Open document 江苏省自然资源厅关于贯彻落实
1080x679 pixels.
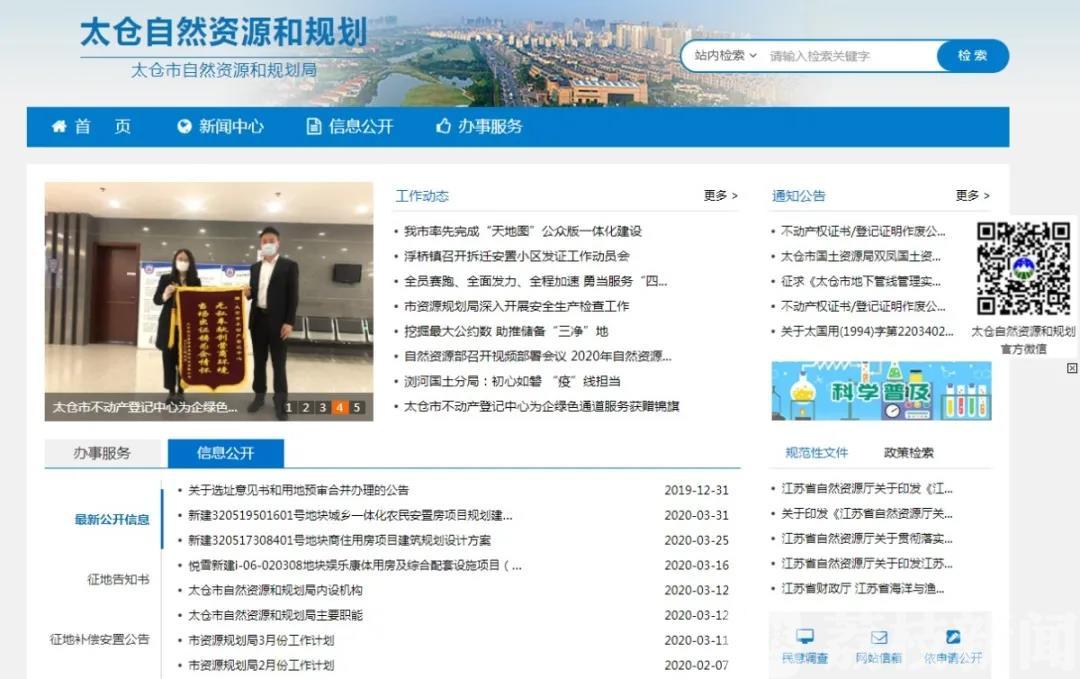tap(867, 539)
